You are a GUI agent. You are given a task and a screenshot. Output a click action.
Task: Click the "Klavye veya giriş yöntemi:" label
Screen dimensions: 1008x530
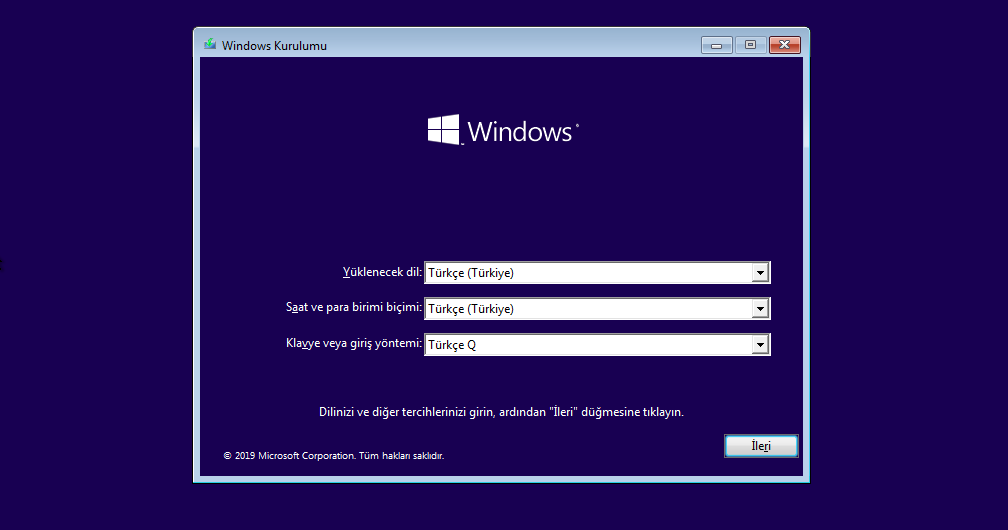tap(354, 344)
